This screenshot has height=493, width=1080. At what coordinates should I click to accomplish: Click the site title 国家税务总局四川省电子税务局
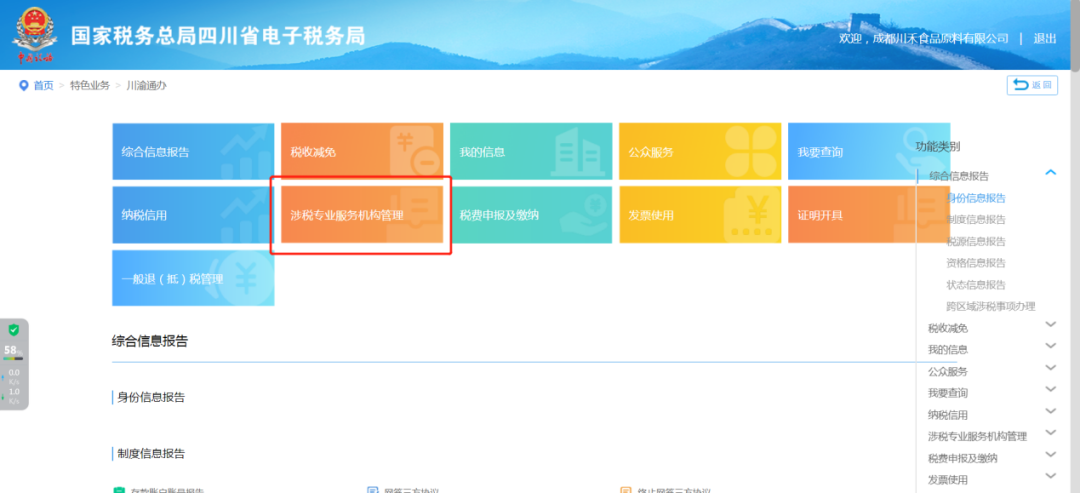(218, 36)
